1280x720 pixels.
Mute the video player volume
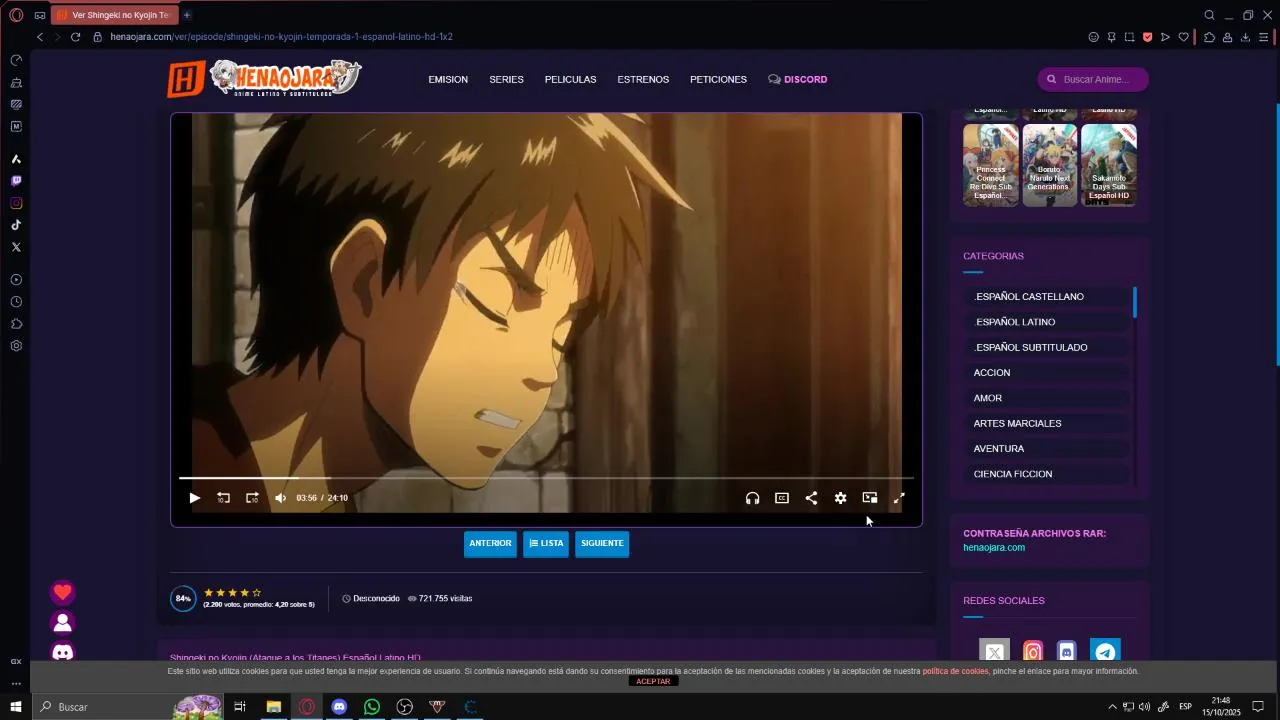coord(281,498)
